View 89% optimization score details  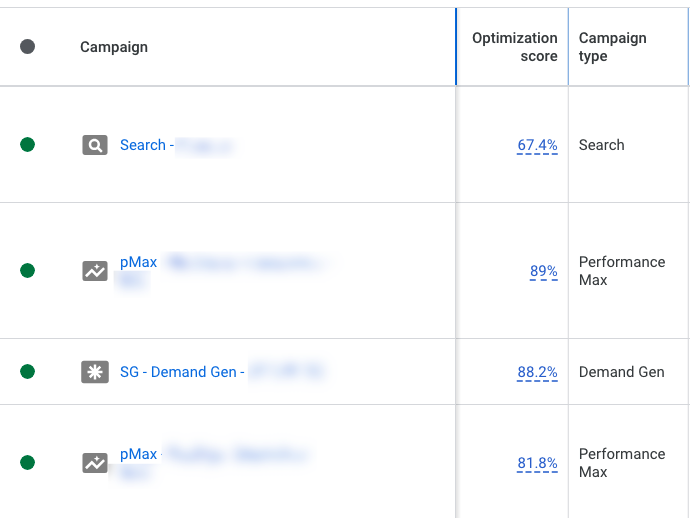click(543, 271)
